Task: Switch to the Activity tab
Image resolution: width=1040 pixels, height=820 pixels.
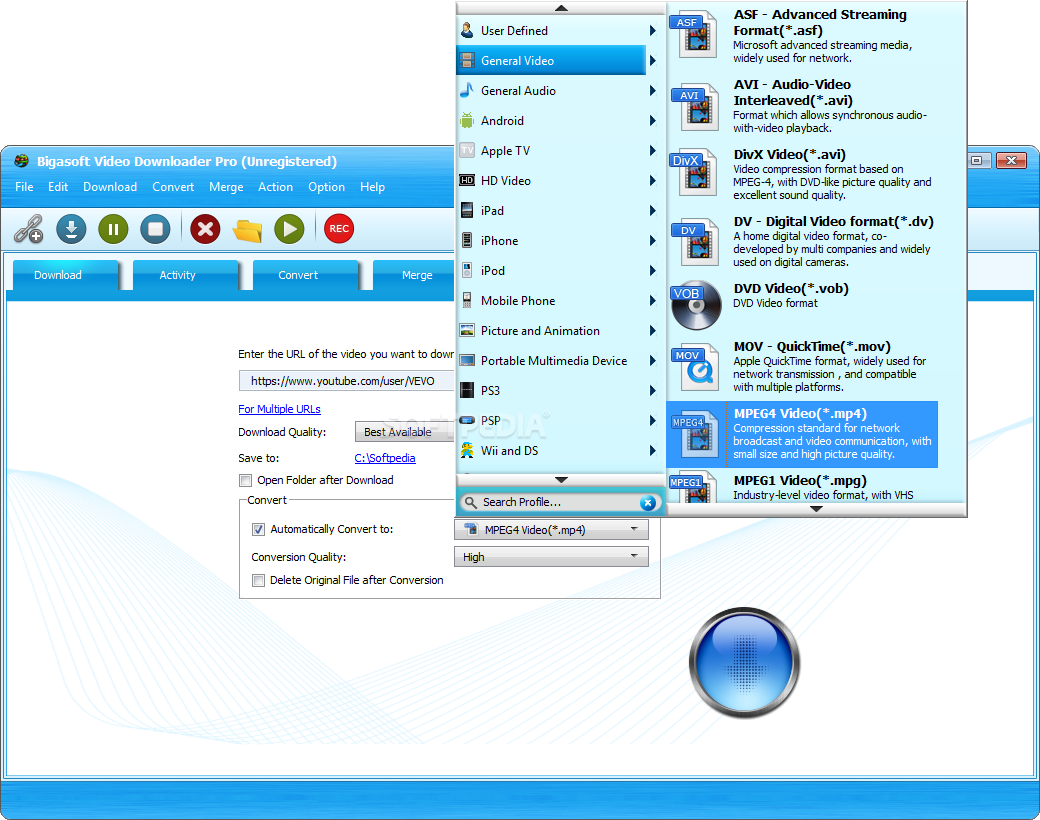Action: tap(185, 275)
